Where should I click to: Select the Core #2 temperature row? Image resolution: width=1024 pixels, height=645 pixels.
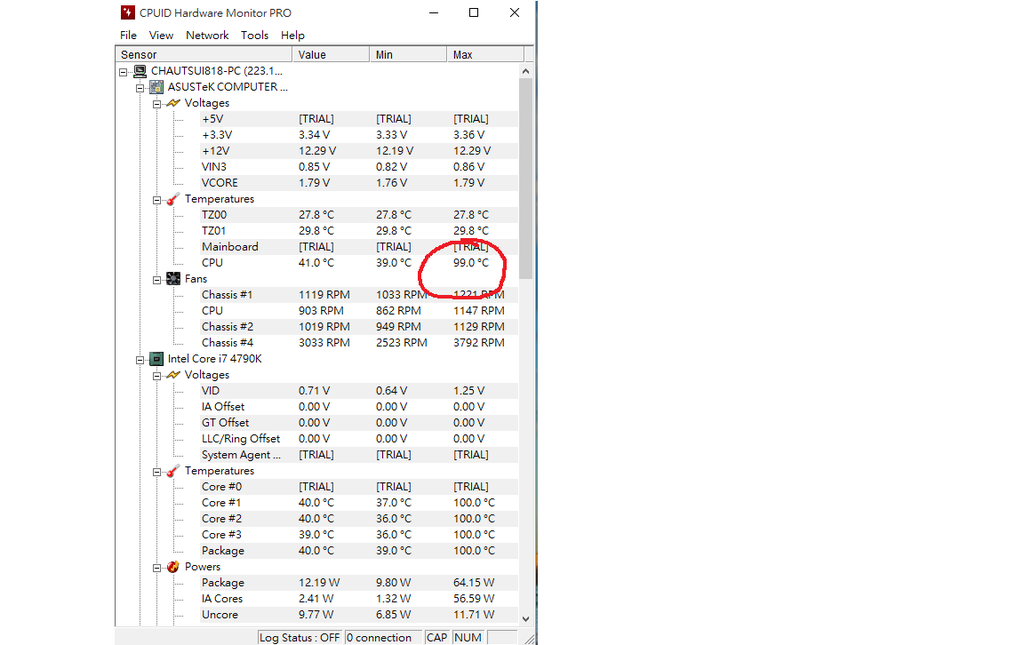pos(359,519)
